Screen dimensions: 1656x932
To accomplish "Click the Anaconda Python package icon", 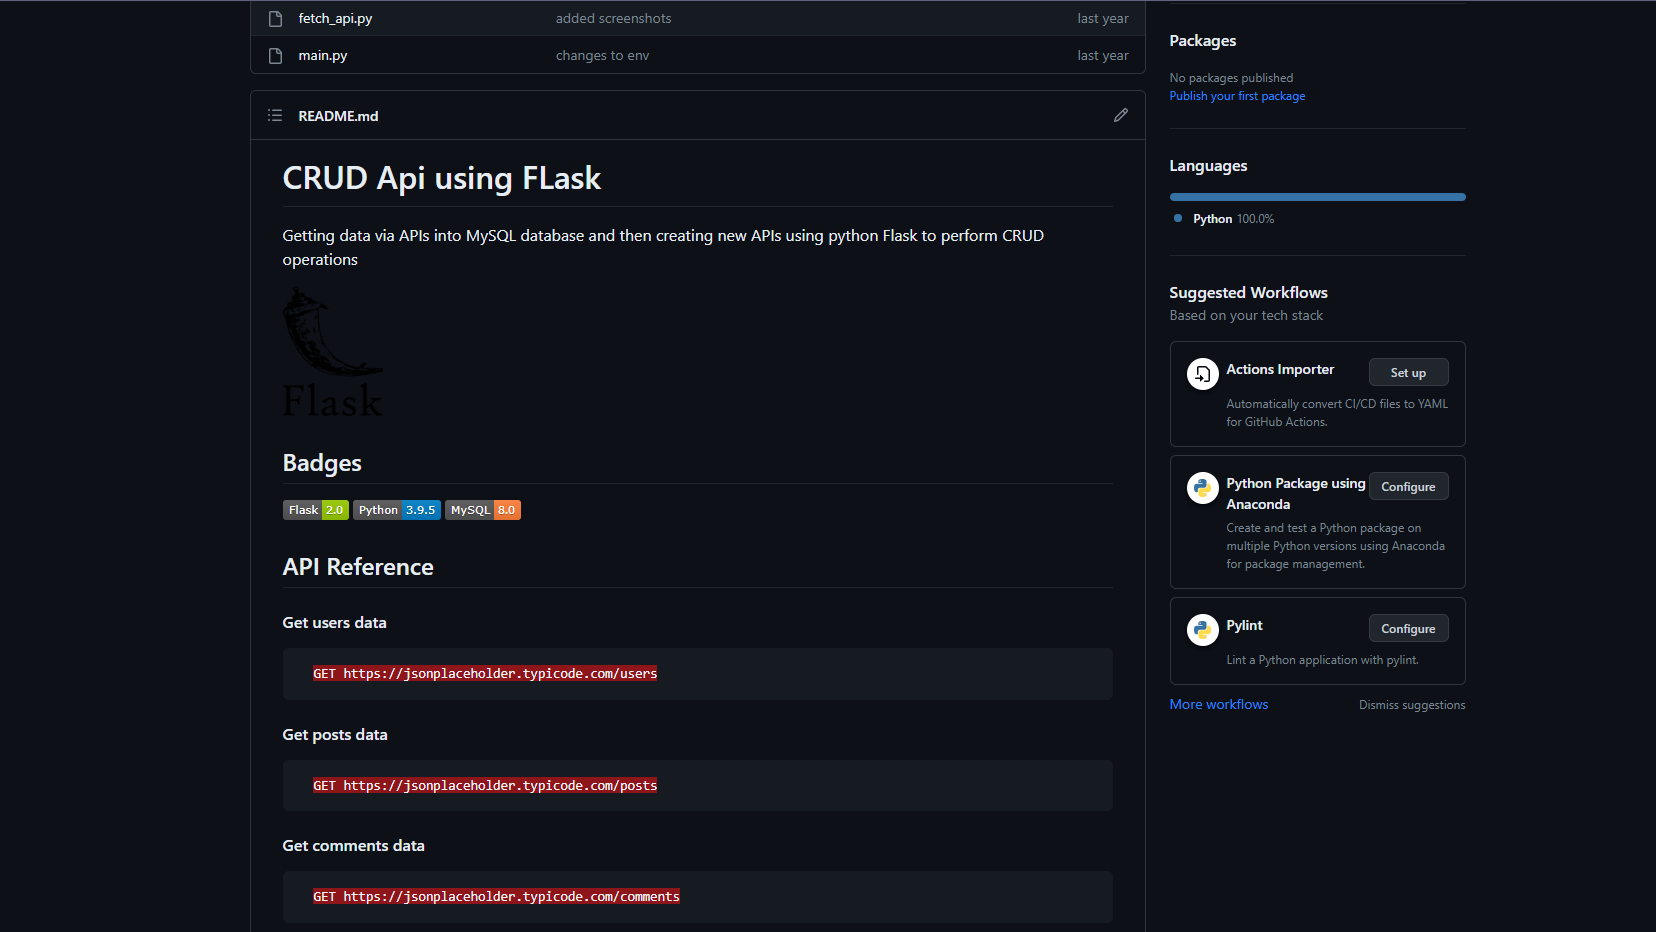I will [1202, 488].
